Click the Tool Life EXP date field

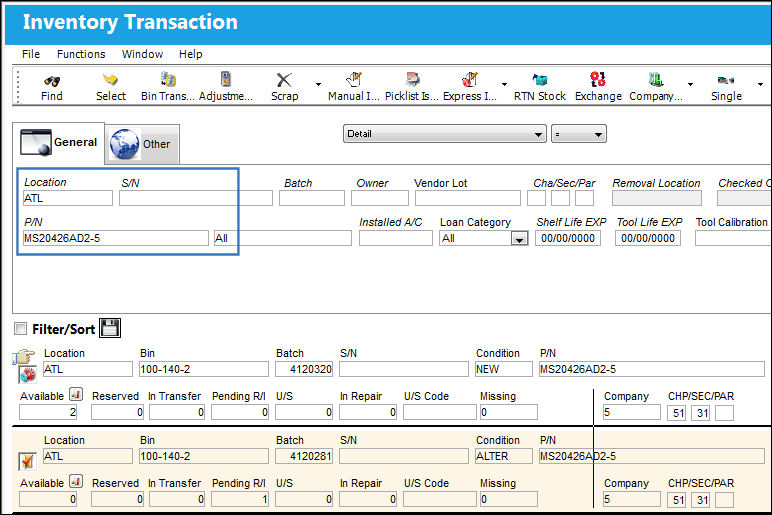[x=648, y=238]
